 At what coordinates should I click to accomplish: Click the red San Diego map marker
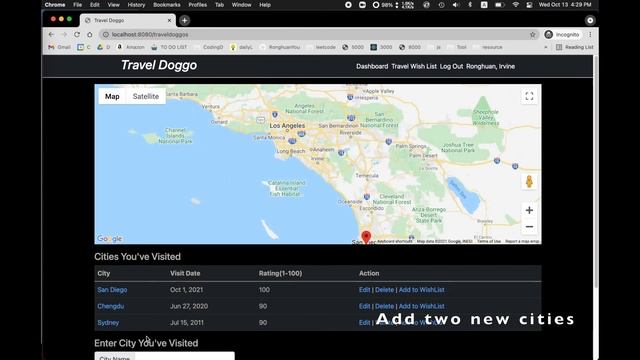[366, 236]
